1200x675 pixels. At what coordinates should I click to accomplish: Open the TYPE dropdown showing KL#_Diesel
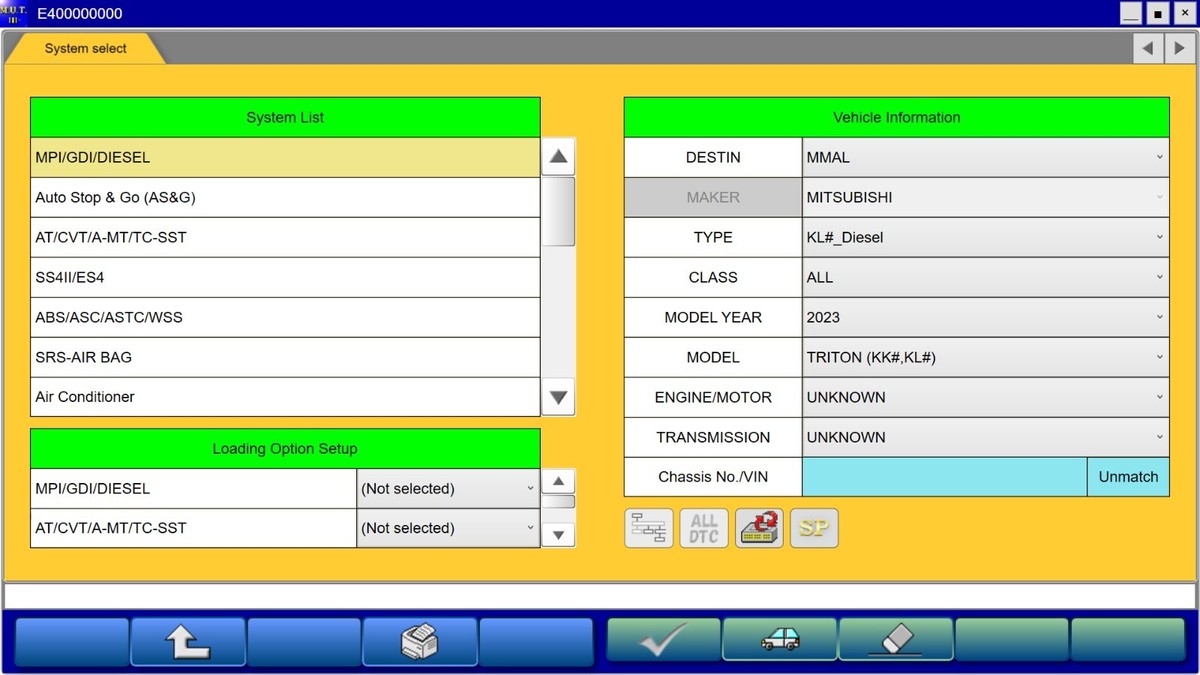click(x=985, y=237)
